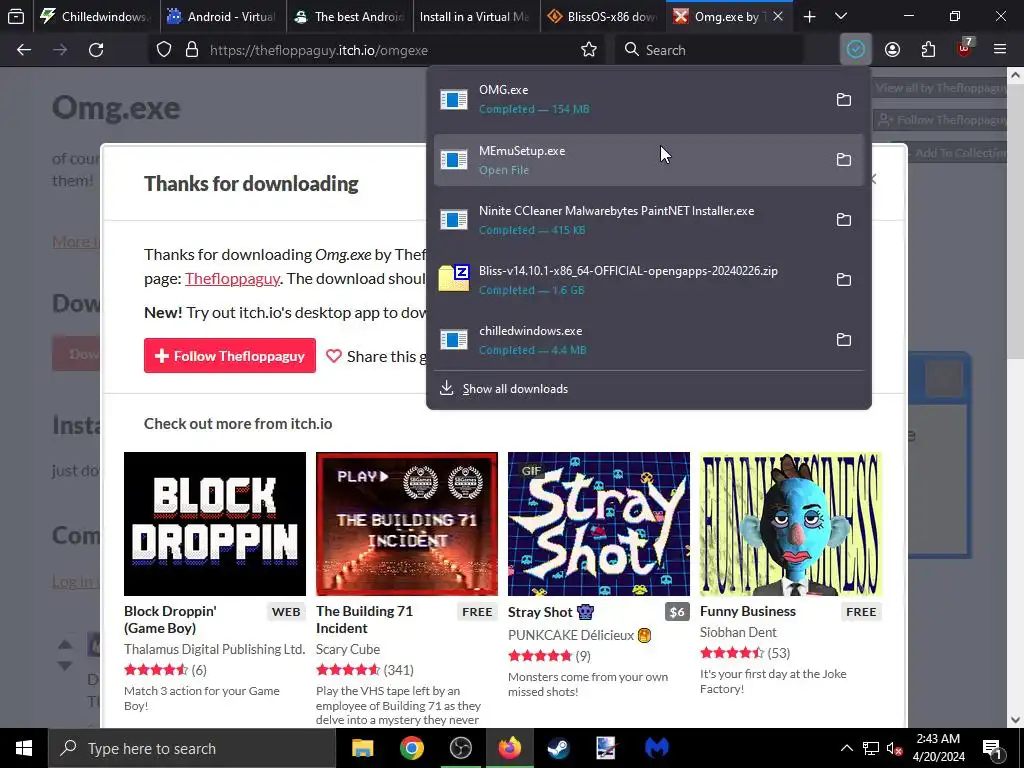This screenshot has height=768, width=1024.
Task: Click the tracking protection shield icon
Action: click(x=164, y=50)
